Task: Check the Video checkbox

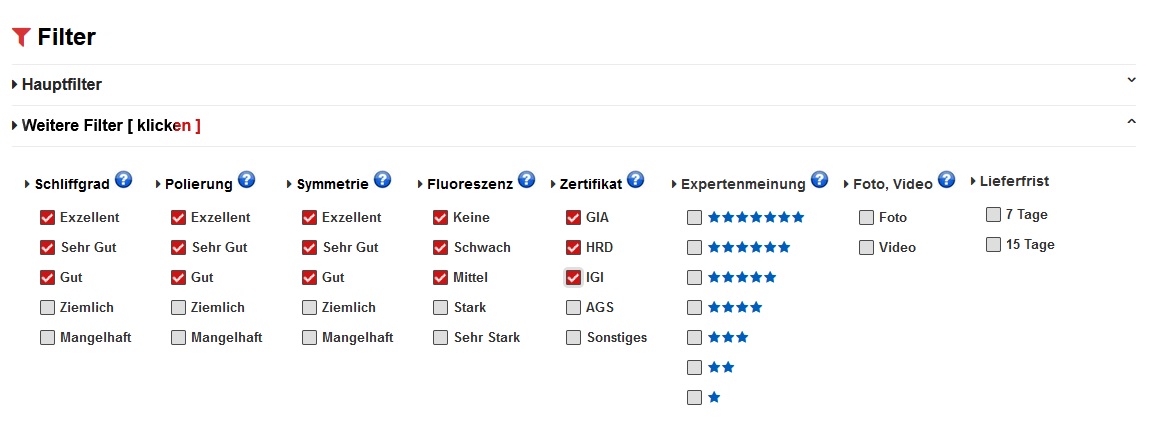Action: 866,247
